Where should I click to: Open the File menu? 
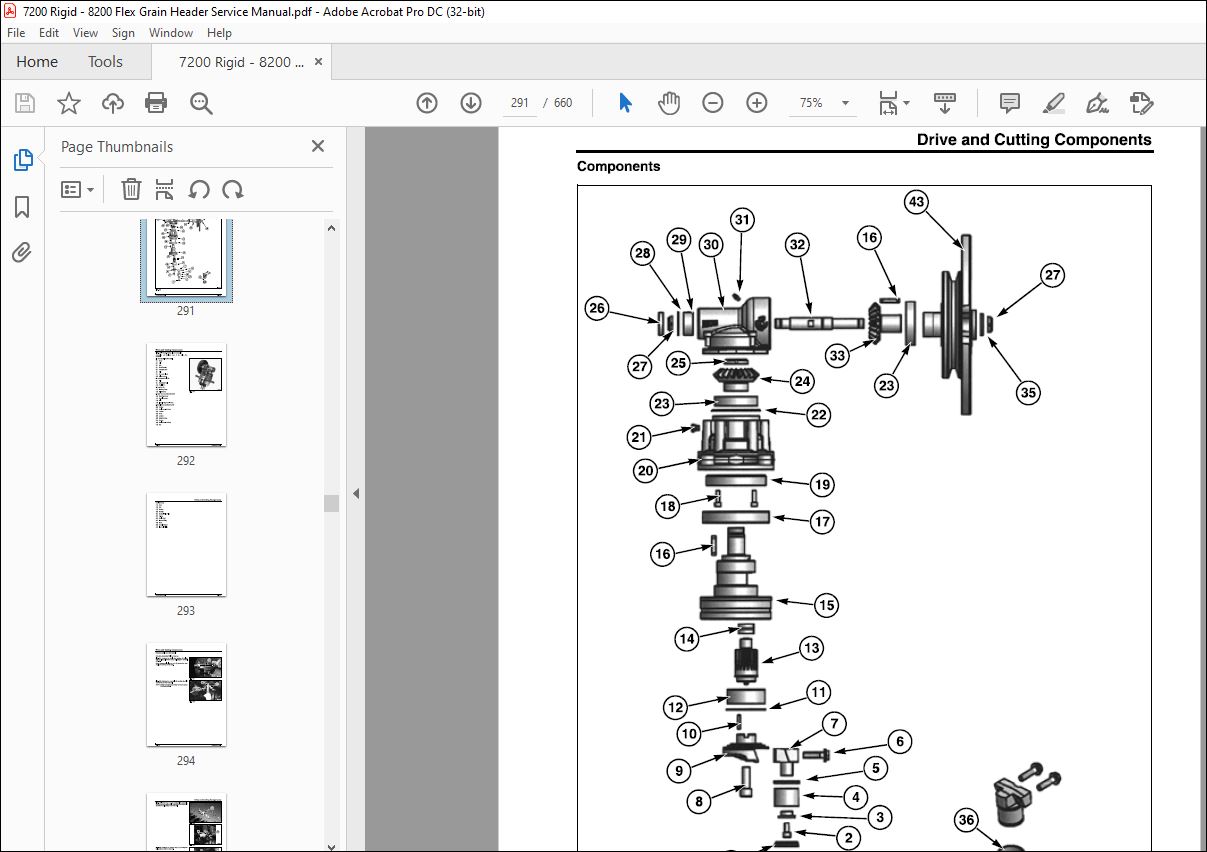16,33
